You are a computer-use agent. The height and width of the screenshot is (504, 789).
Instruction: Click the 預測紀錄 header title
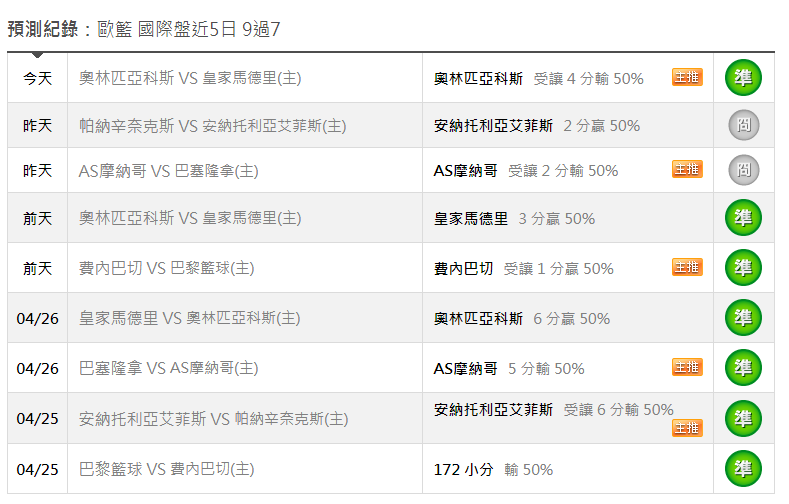(x=42, y=29)
